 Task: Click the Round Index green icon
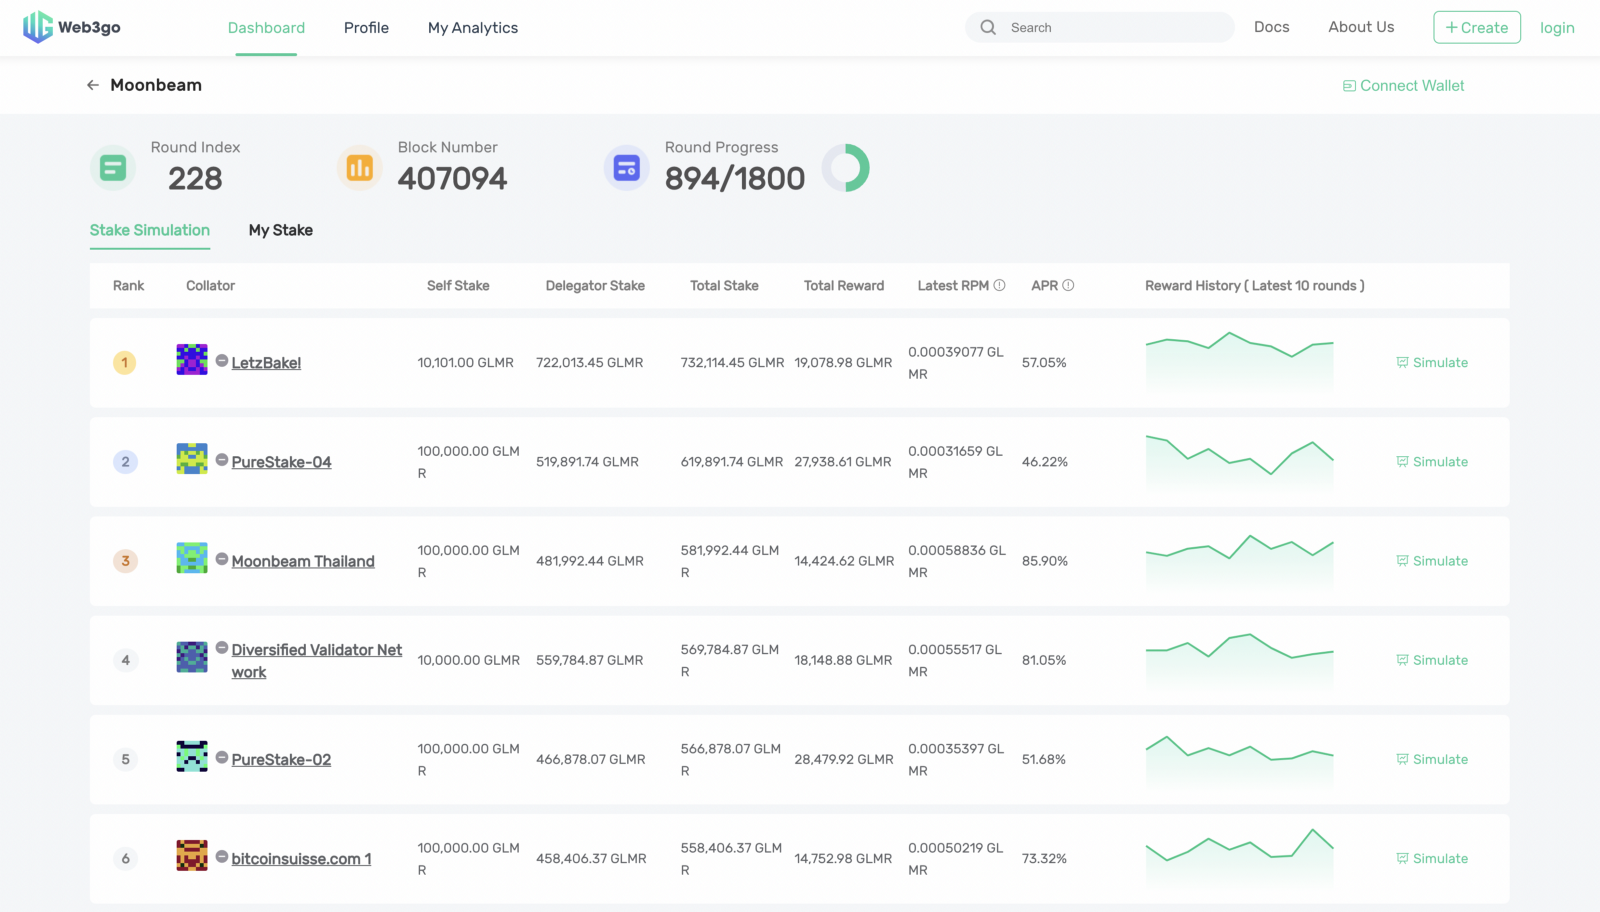point(113,168)
